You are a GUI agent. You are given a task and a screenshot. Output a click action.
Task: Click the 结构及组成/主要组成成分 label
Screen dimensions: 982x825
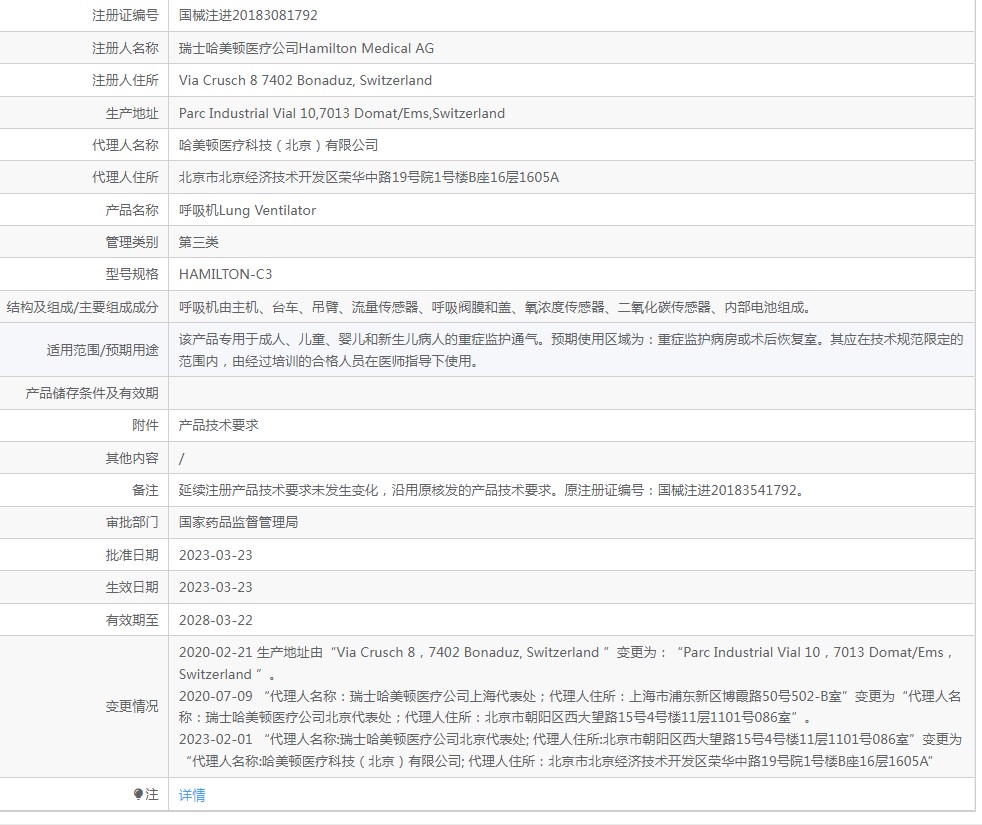[83, 307]
